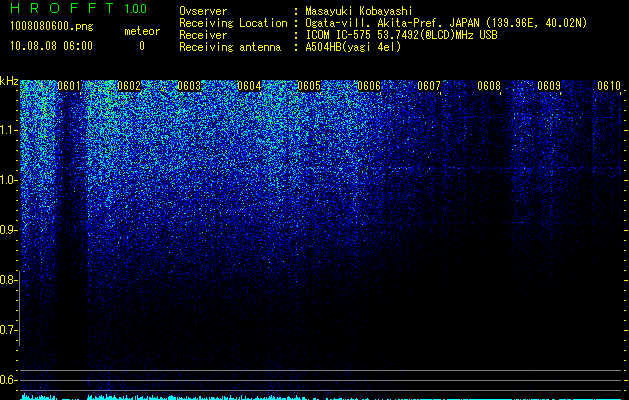Click the meteor label
The image size is (629, 400).
[x=142, y=31]
